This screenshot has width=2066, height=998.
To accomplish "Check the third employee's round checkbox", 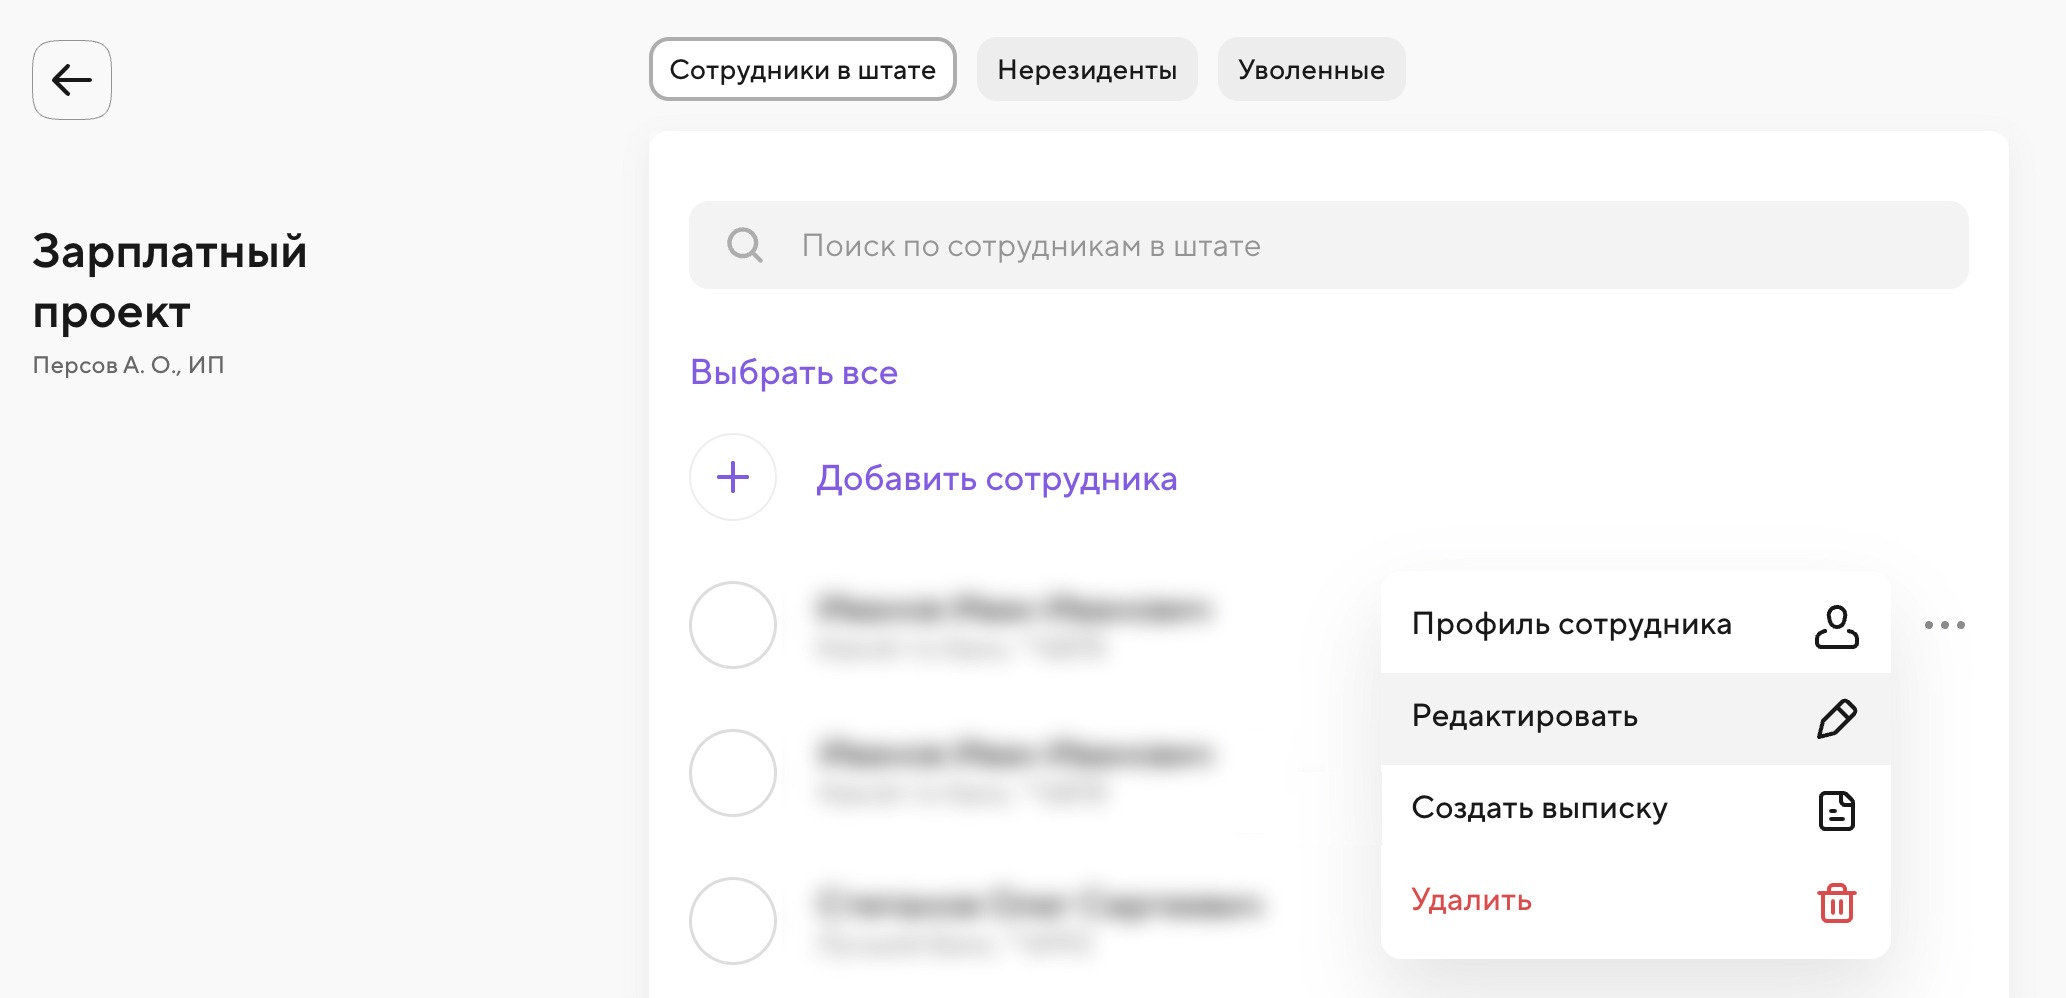I will click(x=733, y=921).
